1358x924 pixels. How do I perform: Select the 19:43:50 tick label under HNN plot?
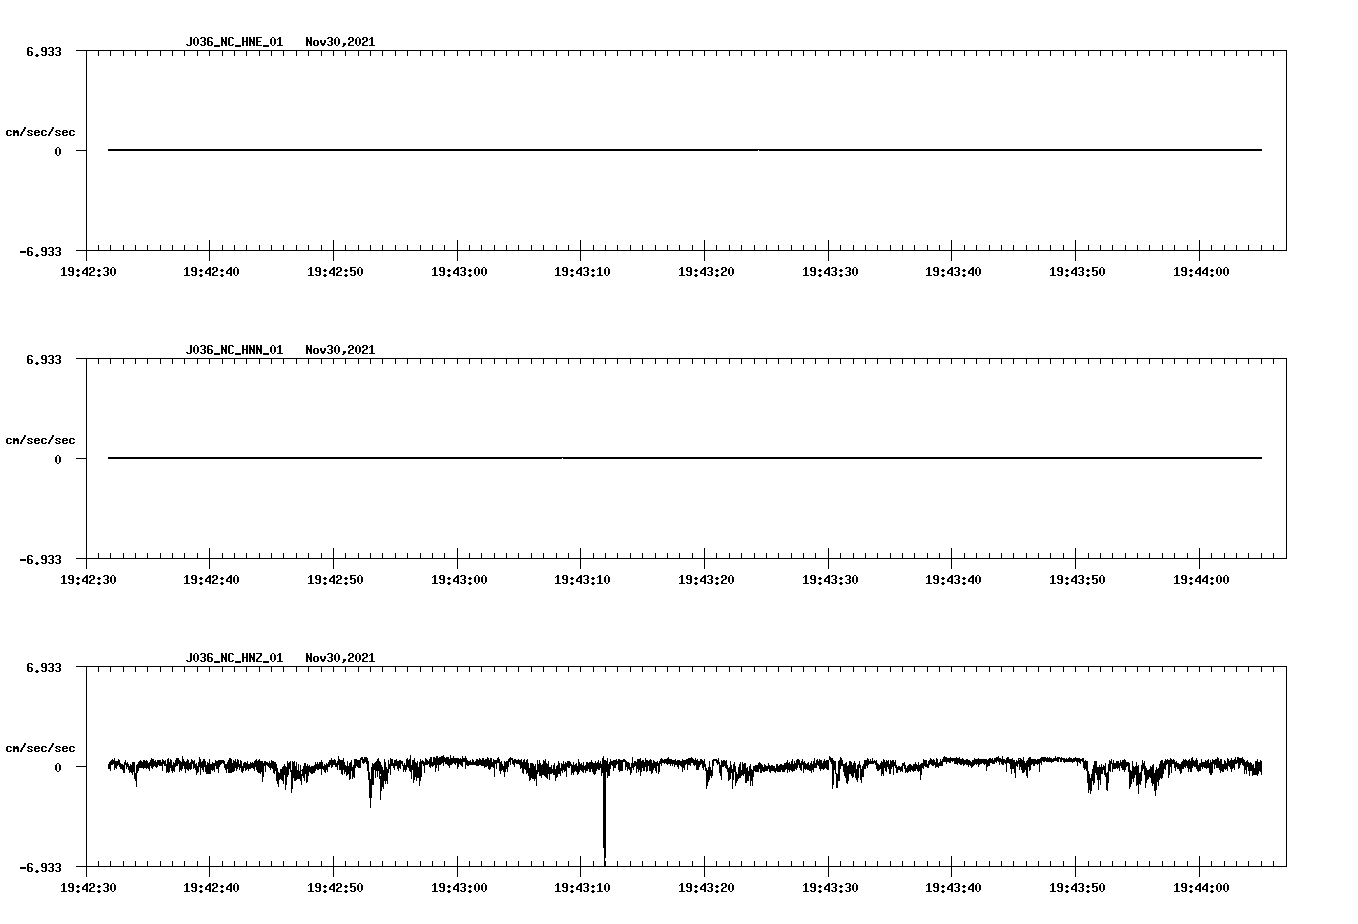(x=1078, y=579)
